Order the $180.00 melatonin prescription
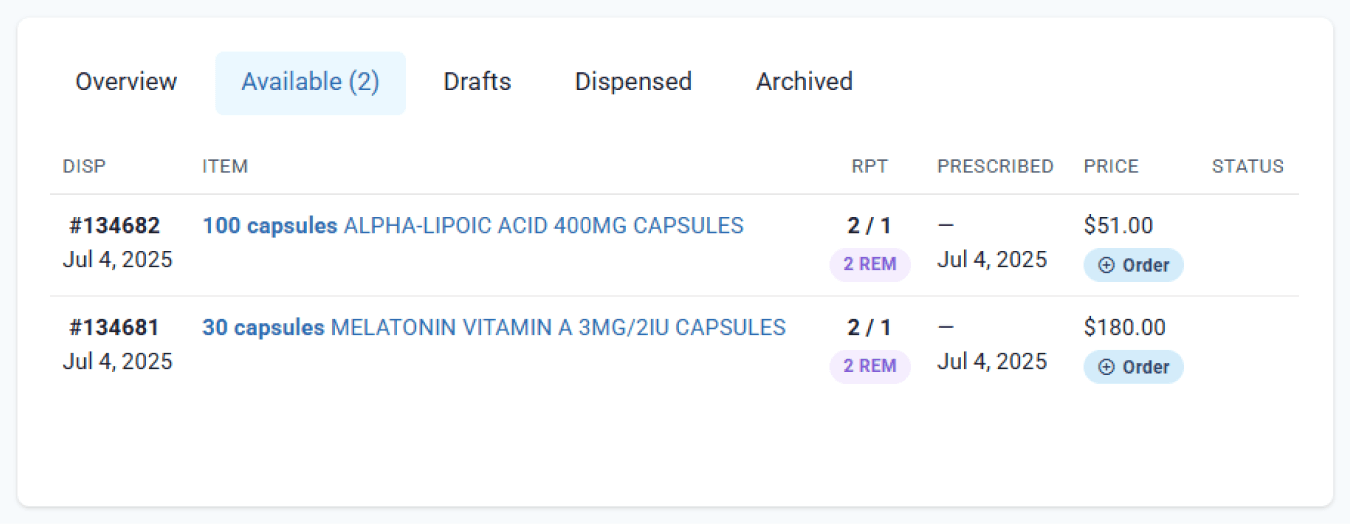Image resolution: width=1350 pixels, height=524 pixels. click(x=1134, y=367)
